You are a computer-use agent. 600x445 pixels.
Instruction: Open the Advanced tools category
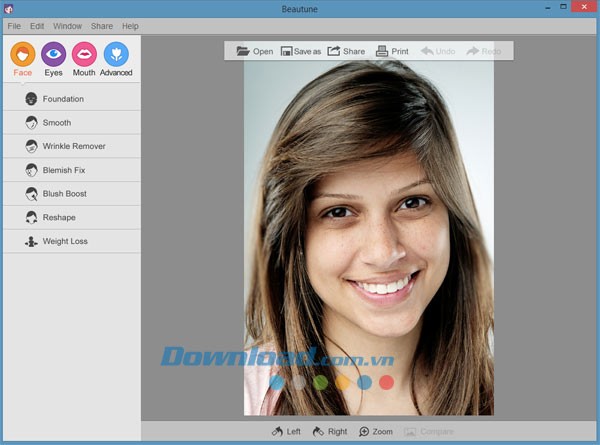(x=116, y=55)
